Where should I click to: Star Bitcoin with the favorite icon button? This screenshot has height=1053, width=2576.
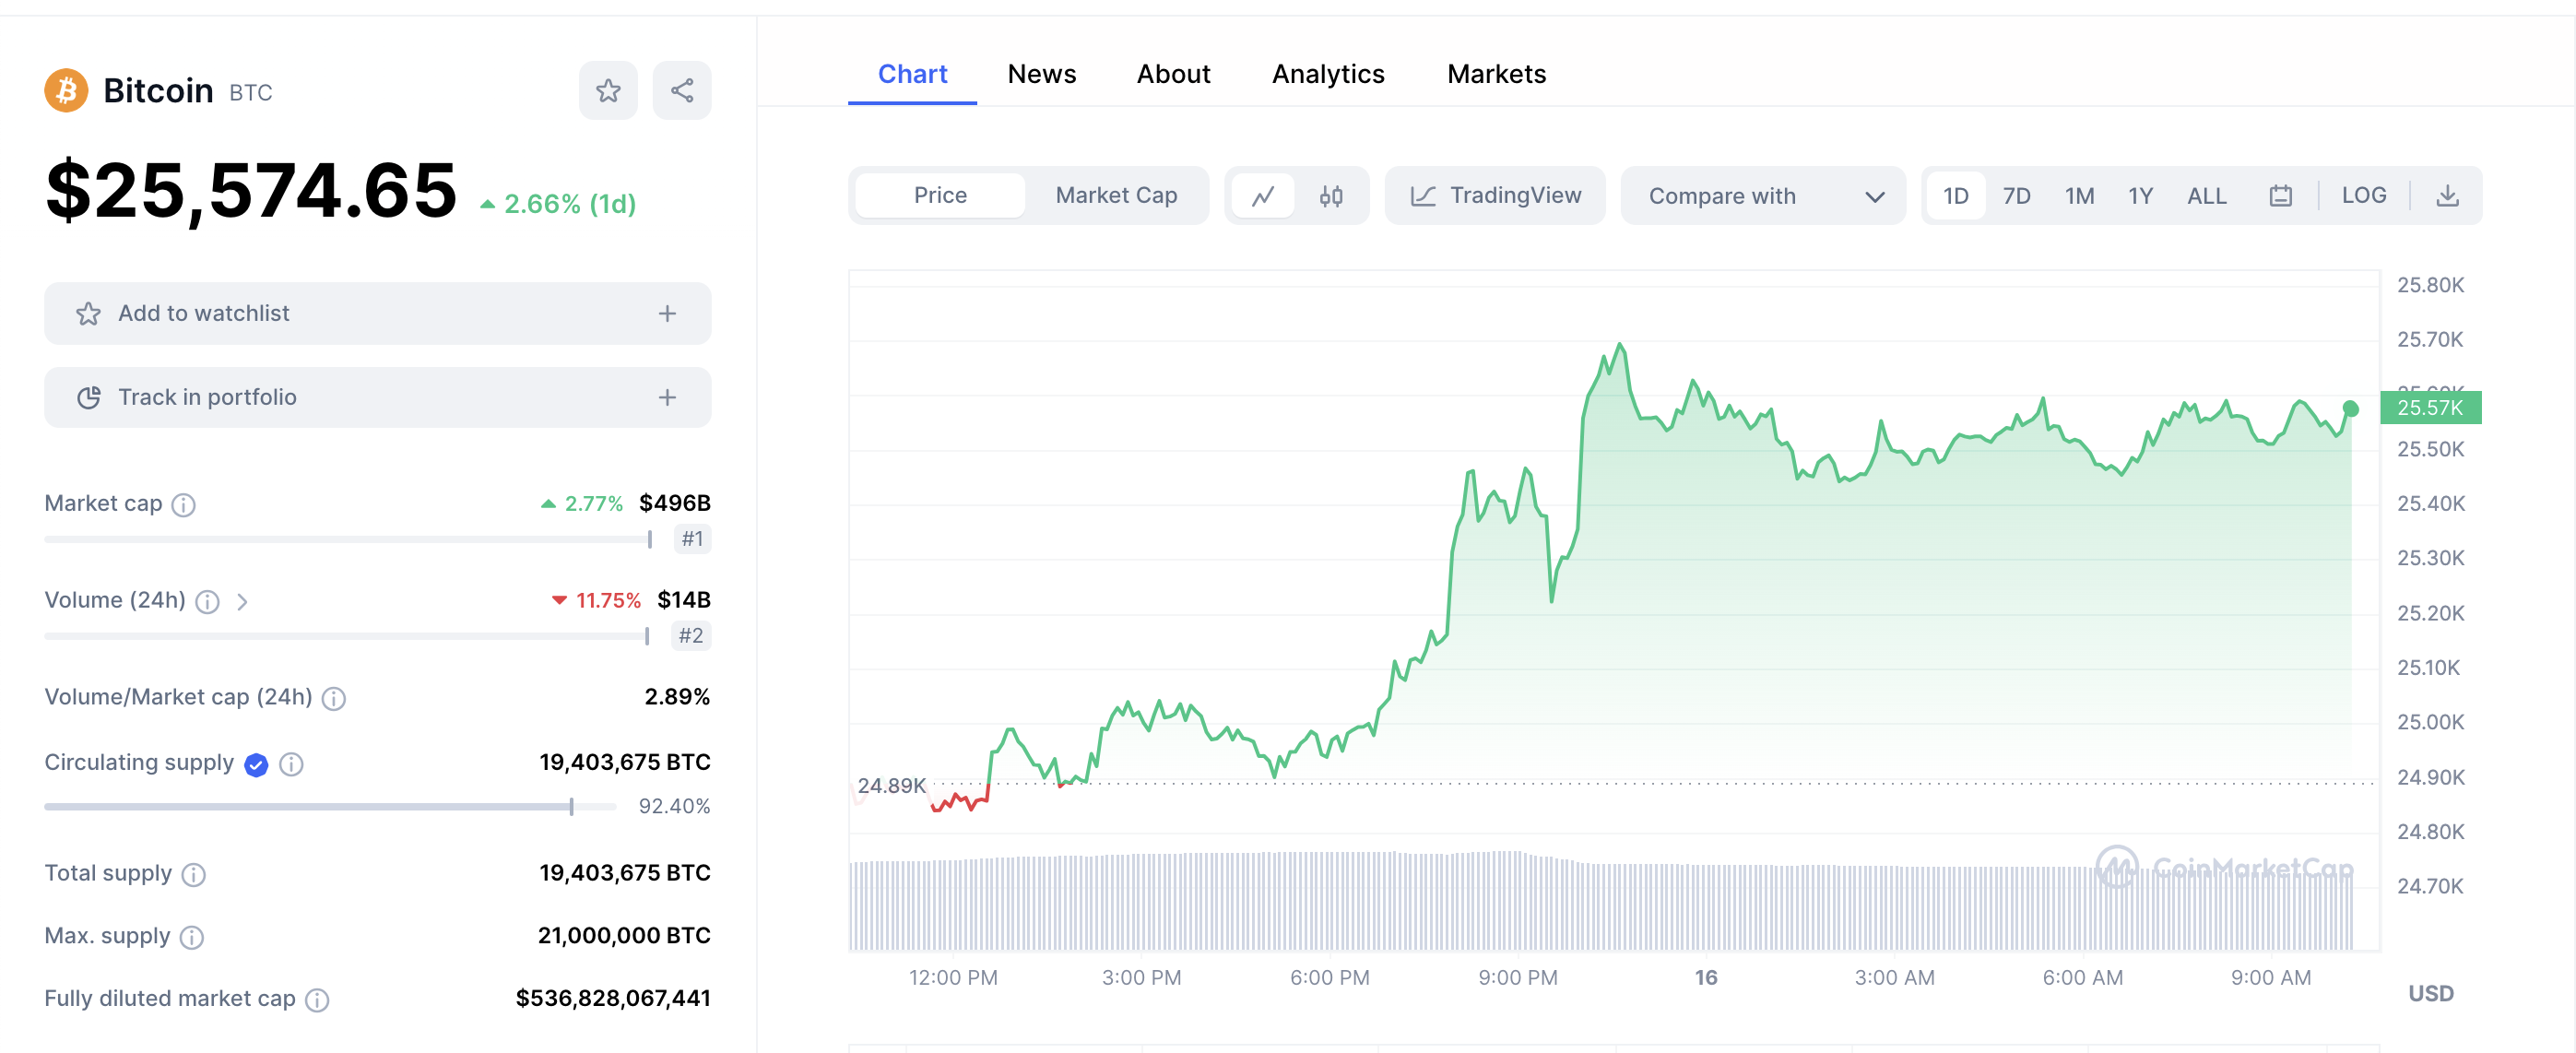(x=608, y=91)
